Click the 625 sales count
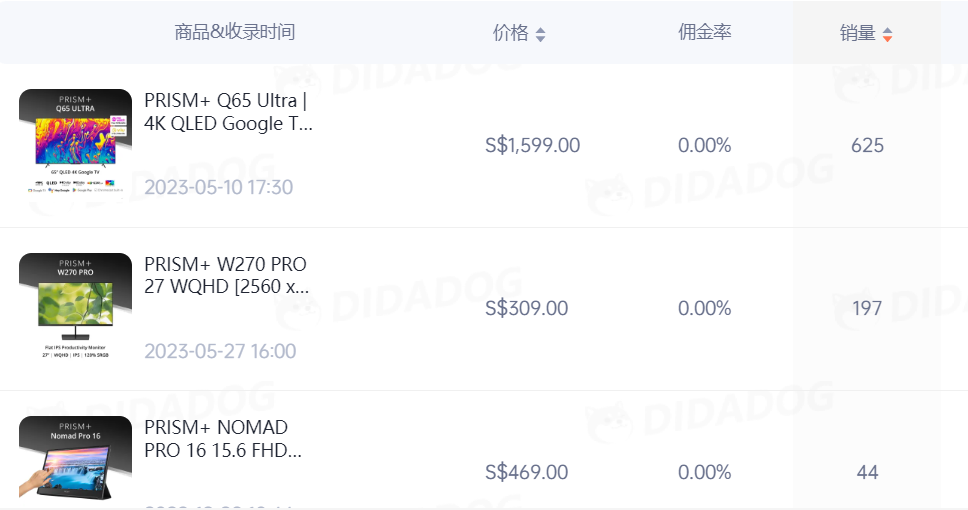 [x=867, y=145]
